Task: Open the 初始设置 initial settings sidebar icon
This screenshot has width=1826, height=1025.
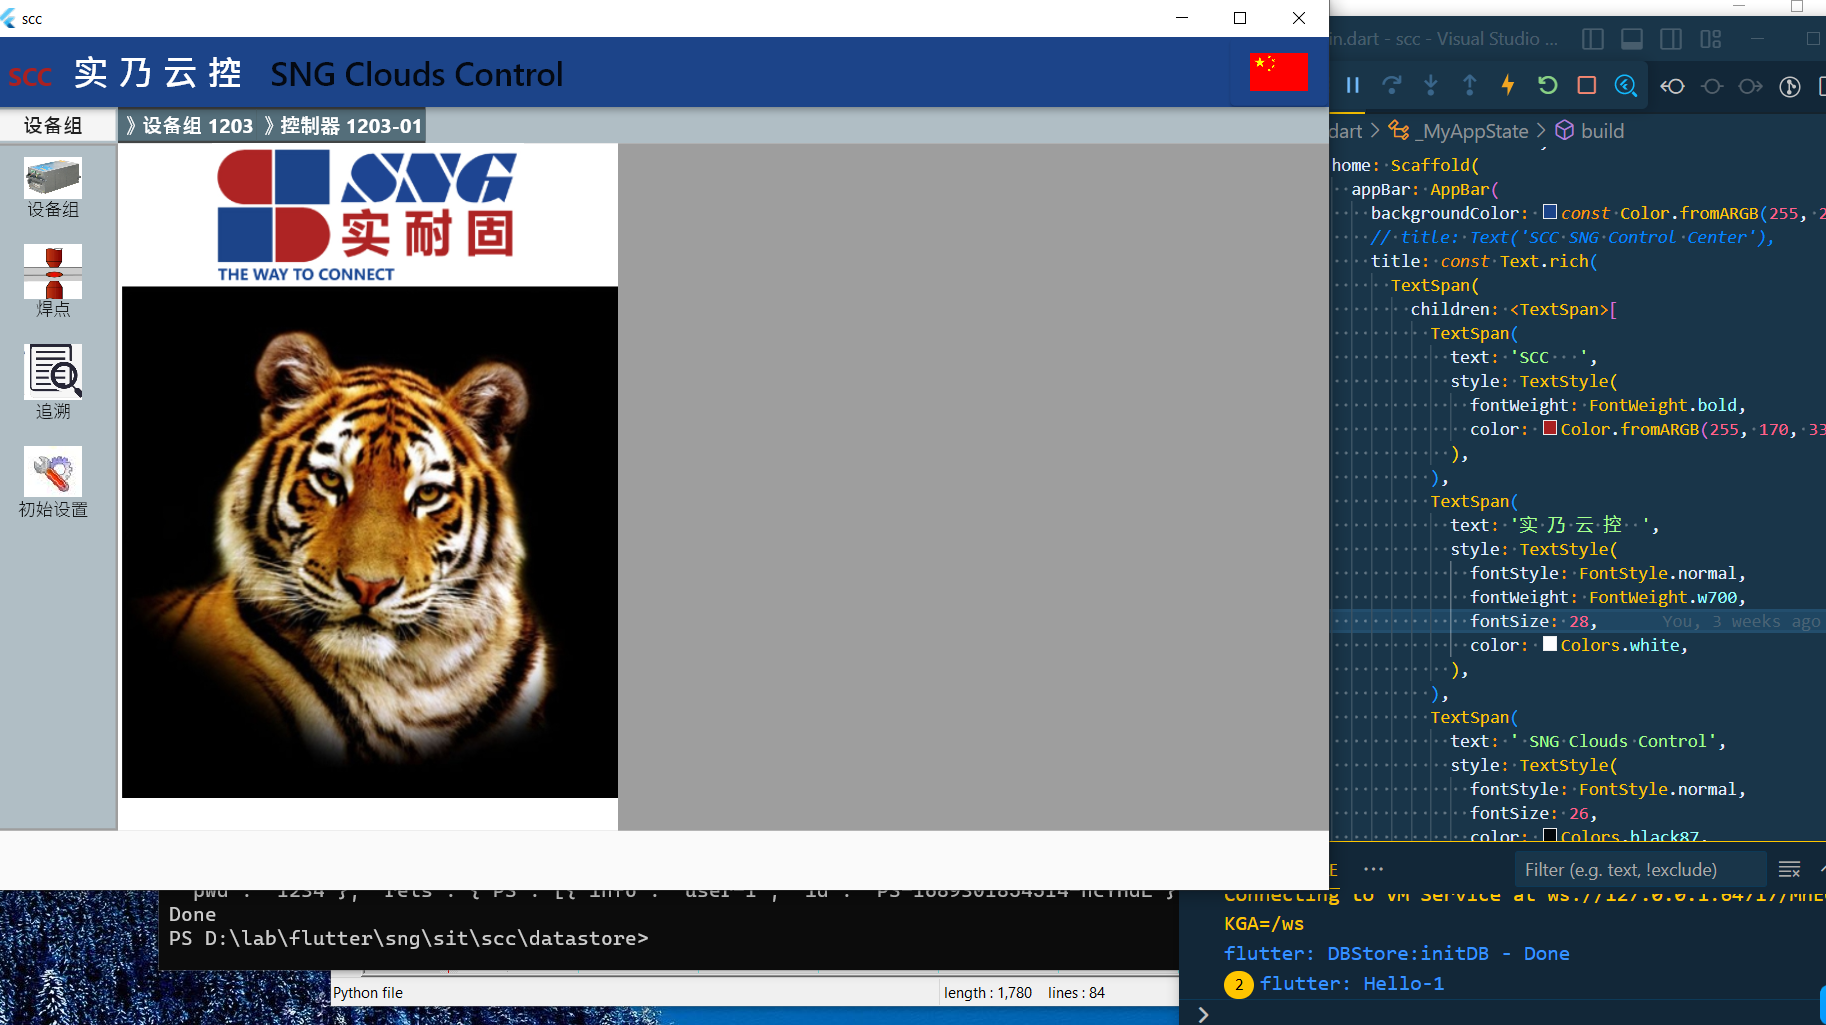Action: pyautogui.click(x=53, y=471)
